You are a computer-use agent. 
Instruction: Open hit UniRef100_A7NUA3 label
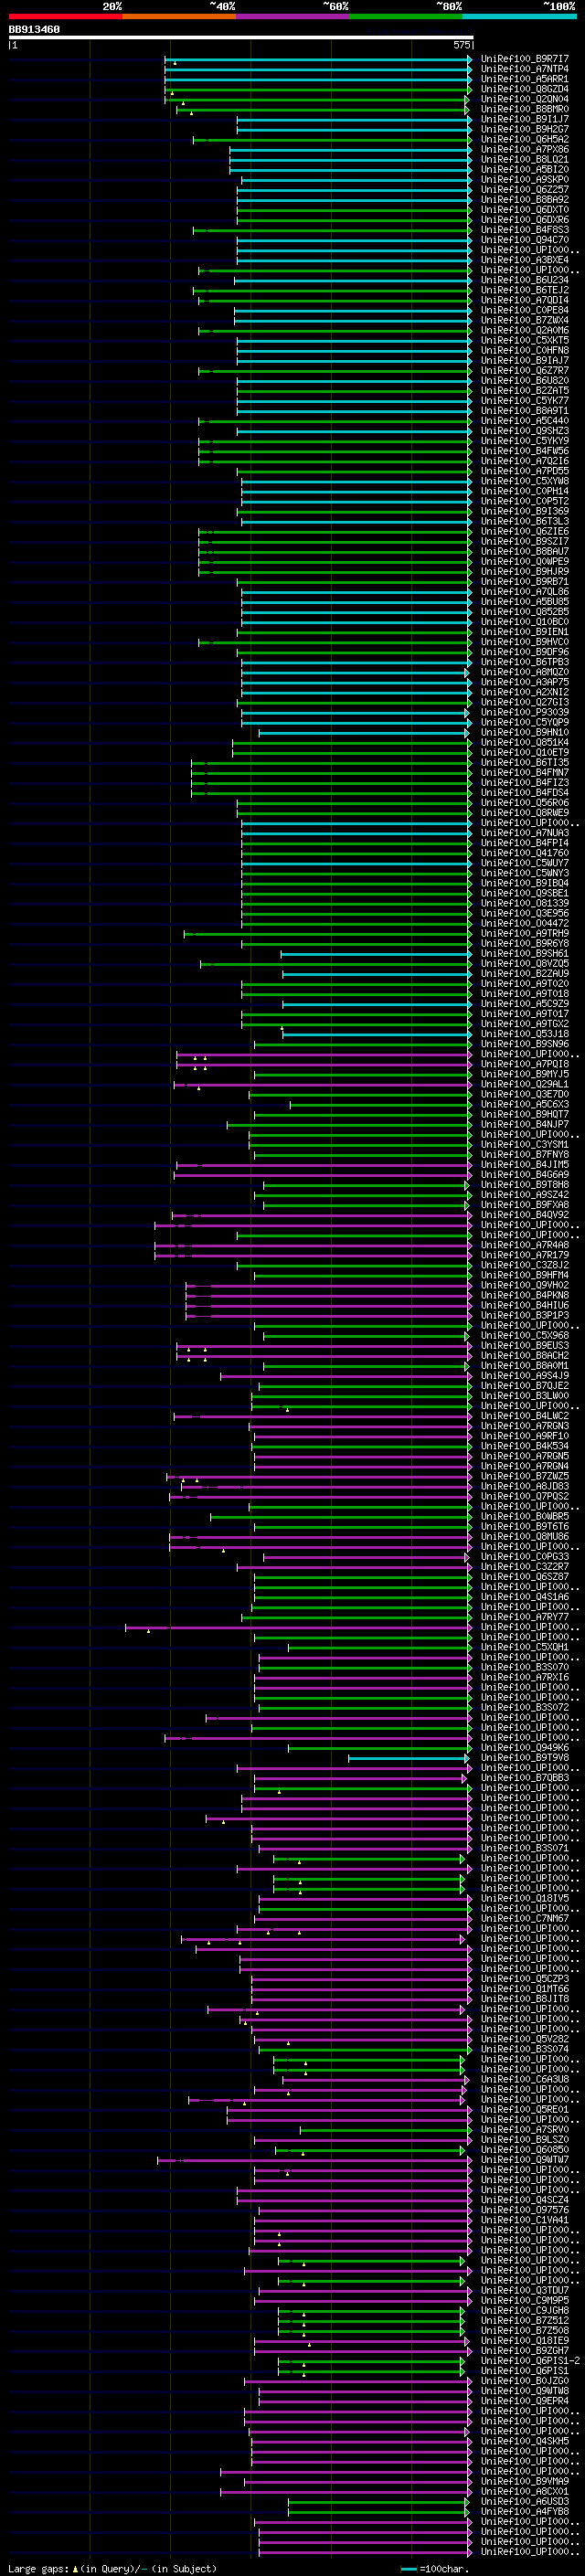tap(525, 832)
